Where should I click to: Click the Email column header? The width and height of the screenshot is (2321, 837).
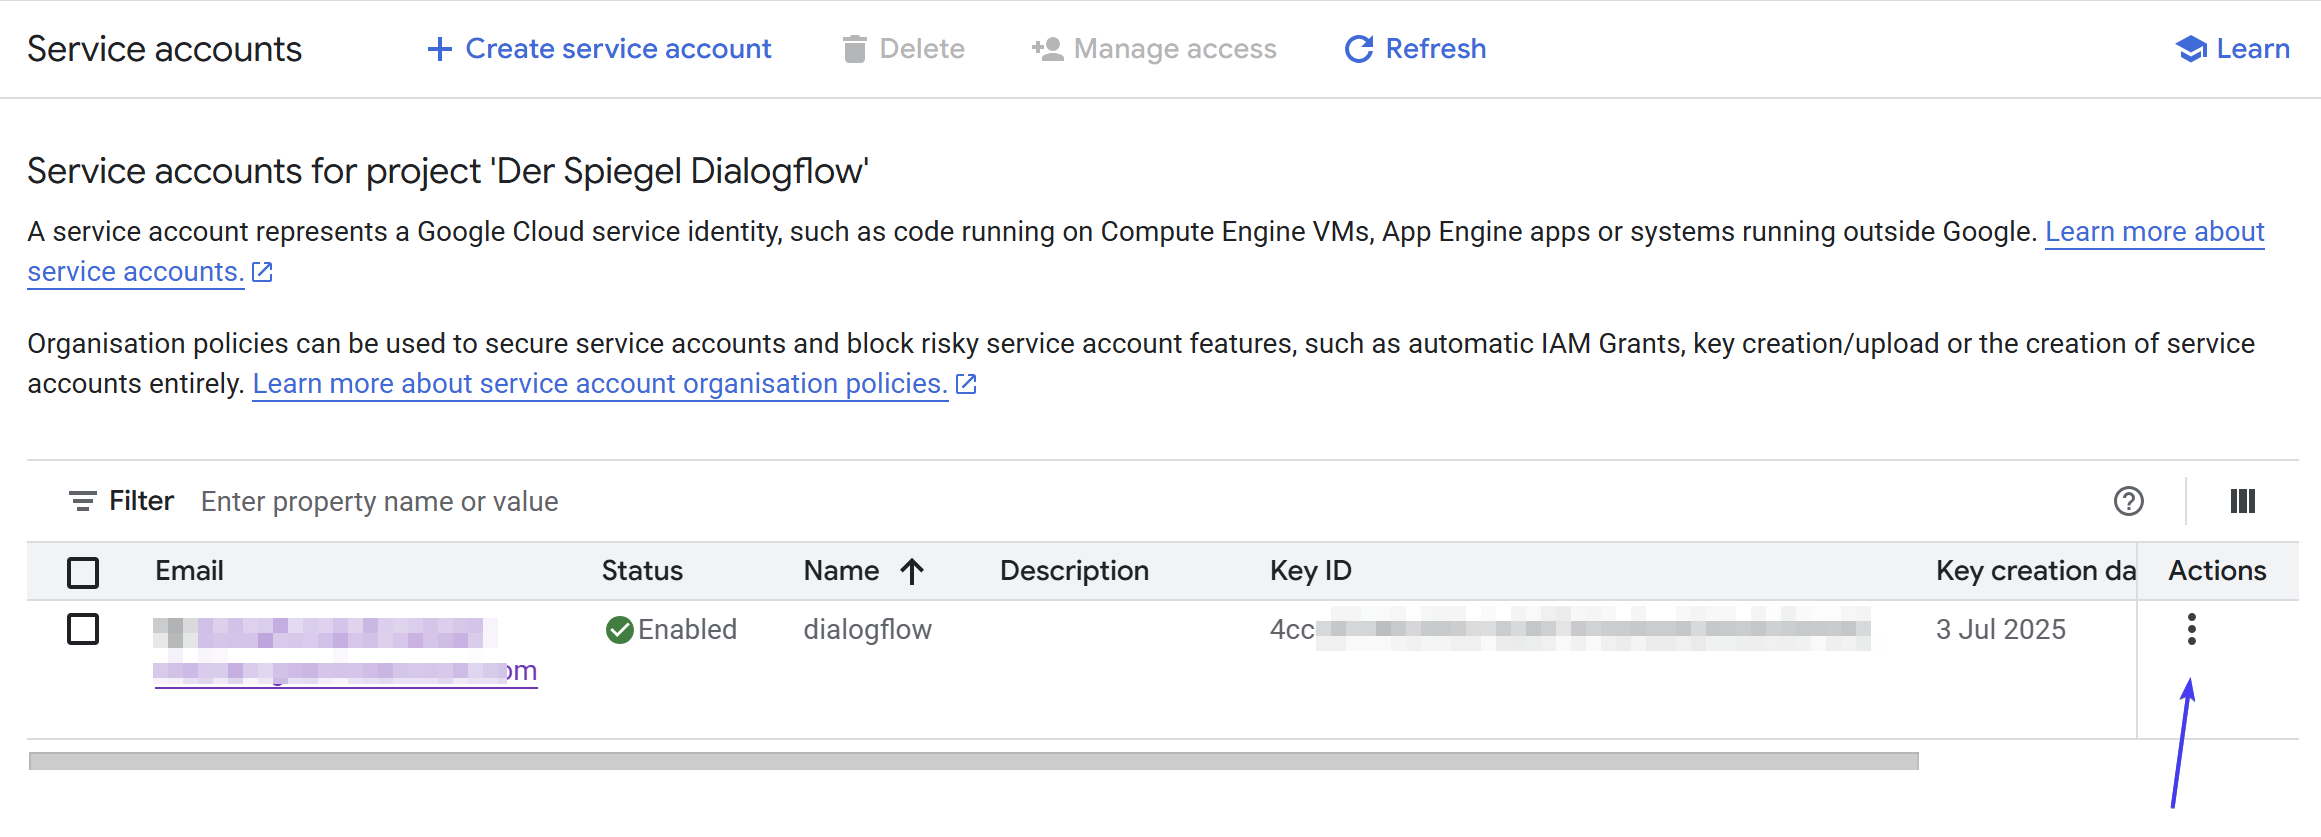point(189,571)
